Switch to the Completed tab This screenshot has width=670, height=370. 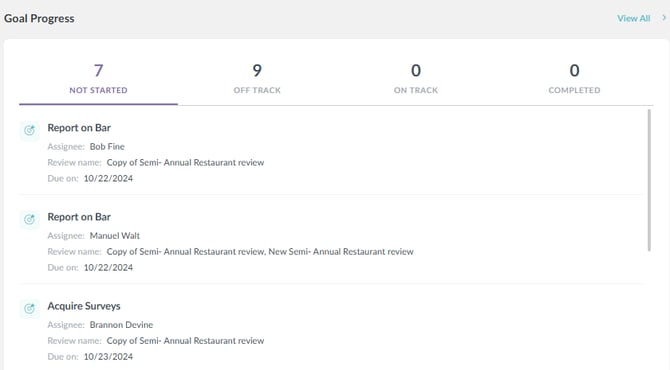click(x=574, y=79)
